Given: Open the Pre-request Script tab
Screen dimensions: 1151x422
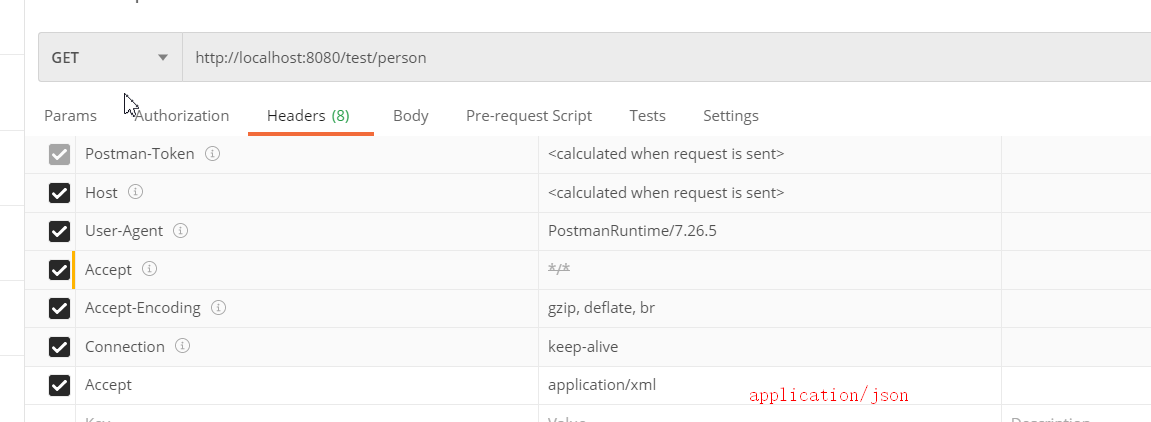Looking at the screenshot, I should 528,116.
